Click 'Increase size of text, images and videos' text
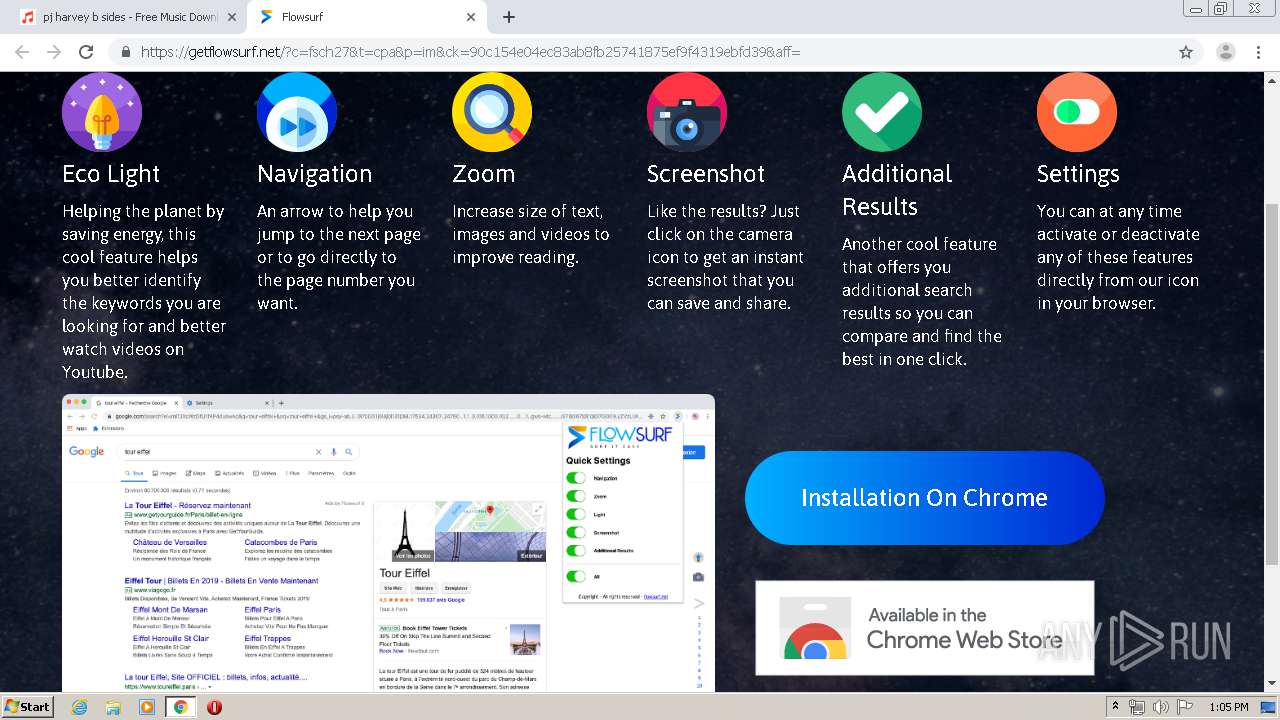Image resolution: width=1280 pixels, height=720 pixels. click(x=531, y=234)
